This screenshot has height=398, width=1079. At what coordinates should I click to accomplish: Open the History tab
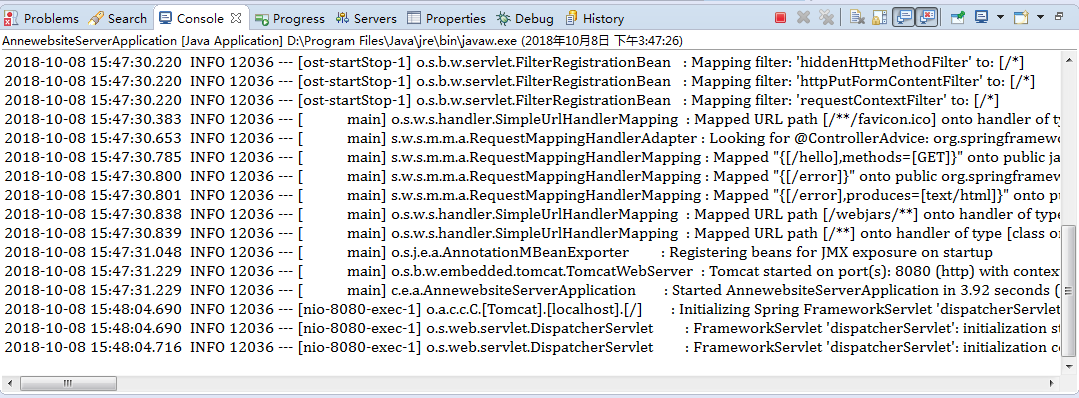click(595, 19)
